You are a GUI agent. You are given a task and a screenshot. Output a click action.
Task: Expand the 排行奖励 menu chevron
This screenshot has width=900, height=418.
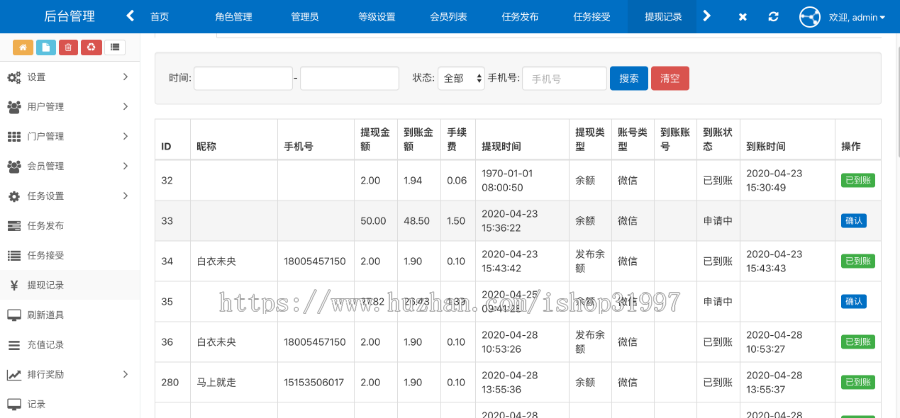(x=126, y=375)
